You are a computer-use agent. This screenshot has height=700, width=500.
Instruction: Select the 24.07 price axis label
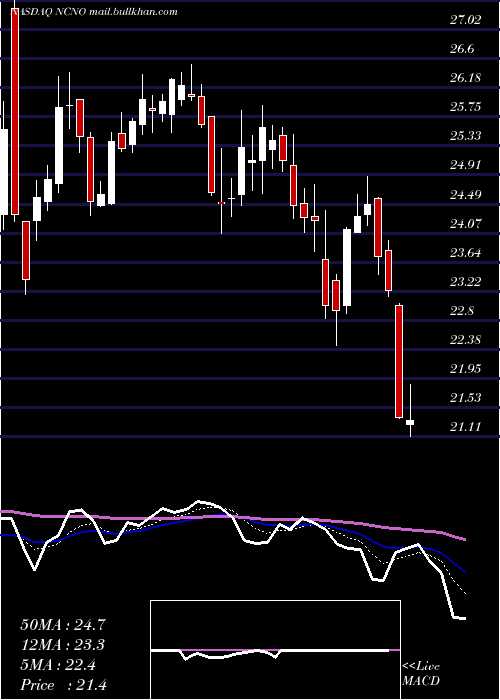coord(466,224)
